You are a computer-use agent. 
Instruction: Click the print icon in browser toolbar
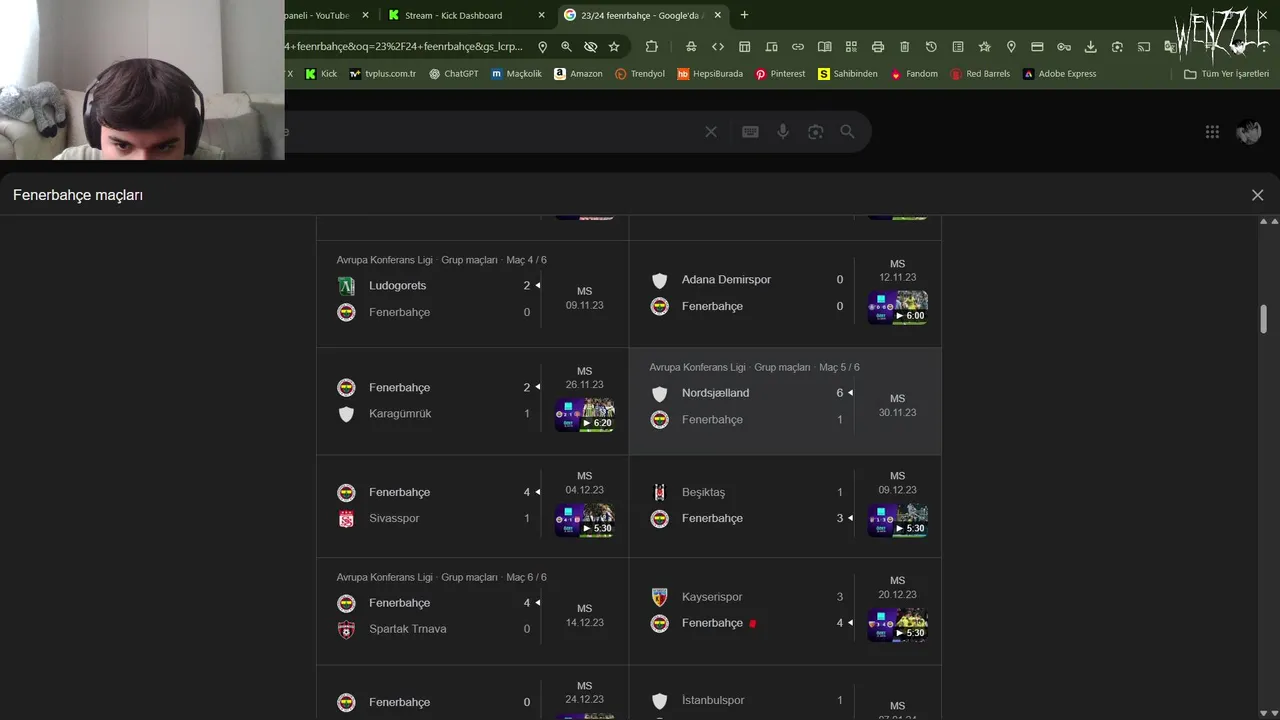pyautogui.click(x=878, y=46)
